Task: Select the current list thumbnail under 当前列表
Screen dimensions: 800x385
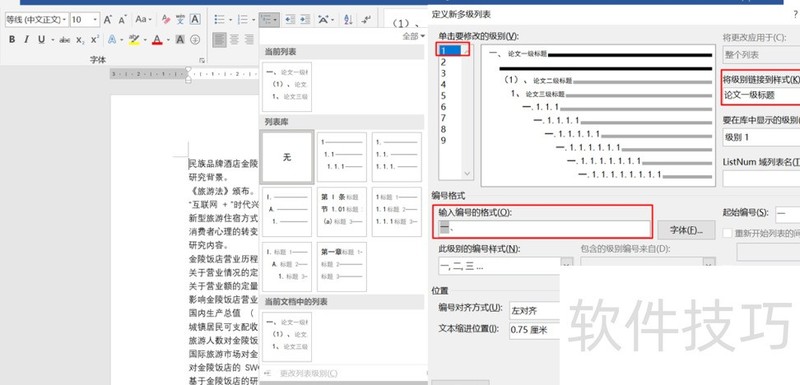Action: point(287,87)
